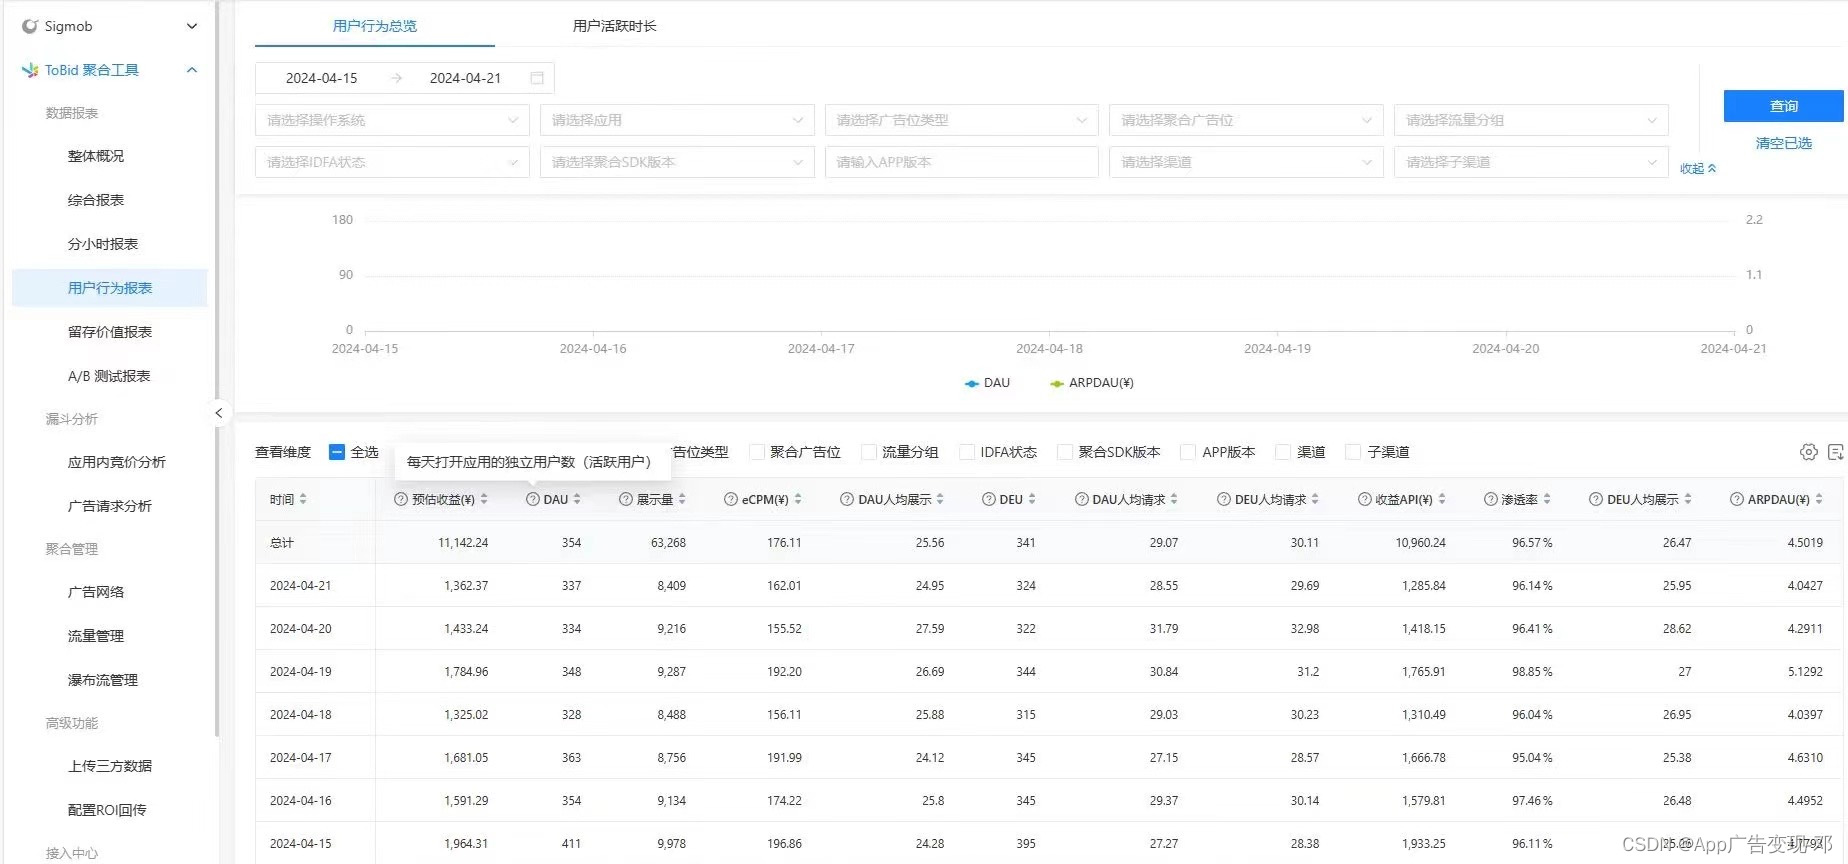
Task: Switch to the 用户行为总览 tab
Action: tap(375, 26)
